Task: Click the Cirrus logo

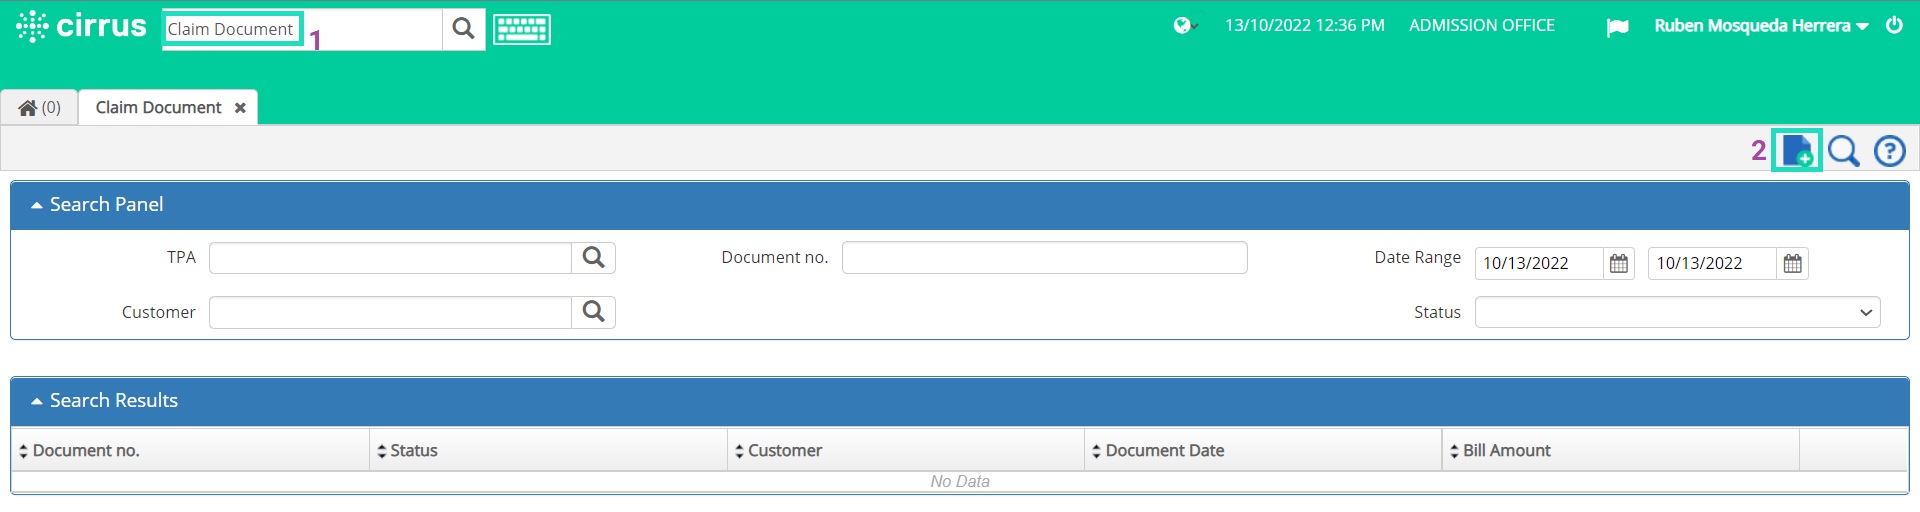Action: [x=81, y=26]
